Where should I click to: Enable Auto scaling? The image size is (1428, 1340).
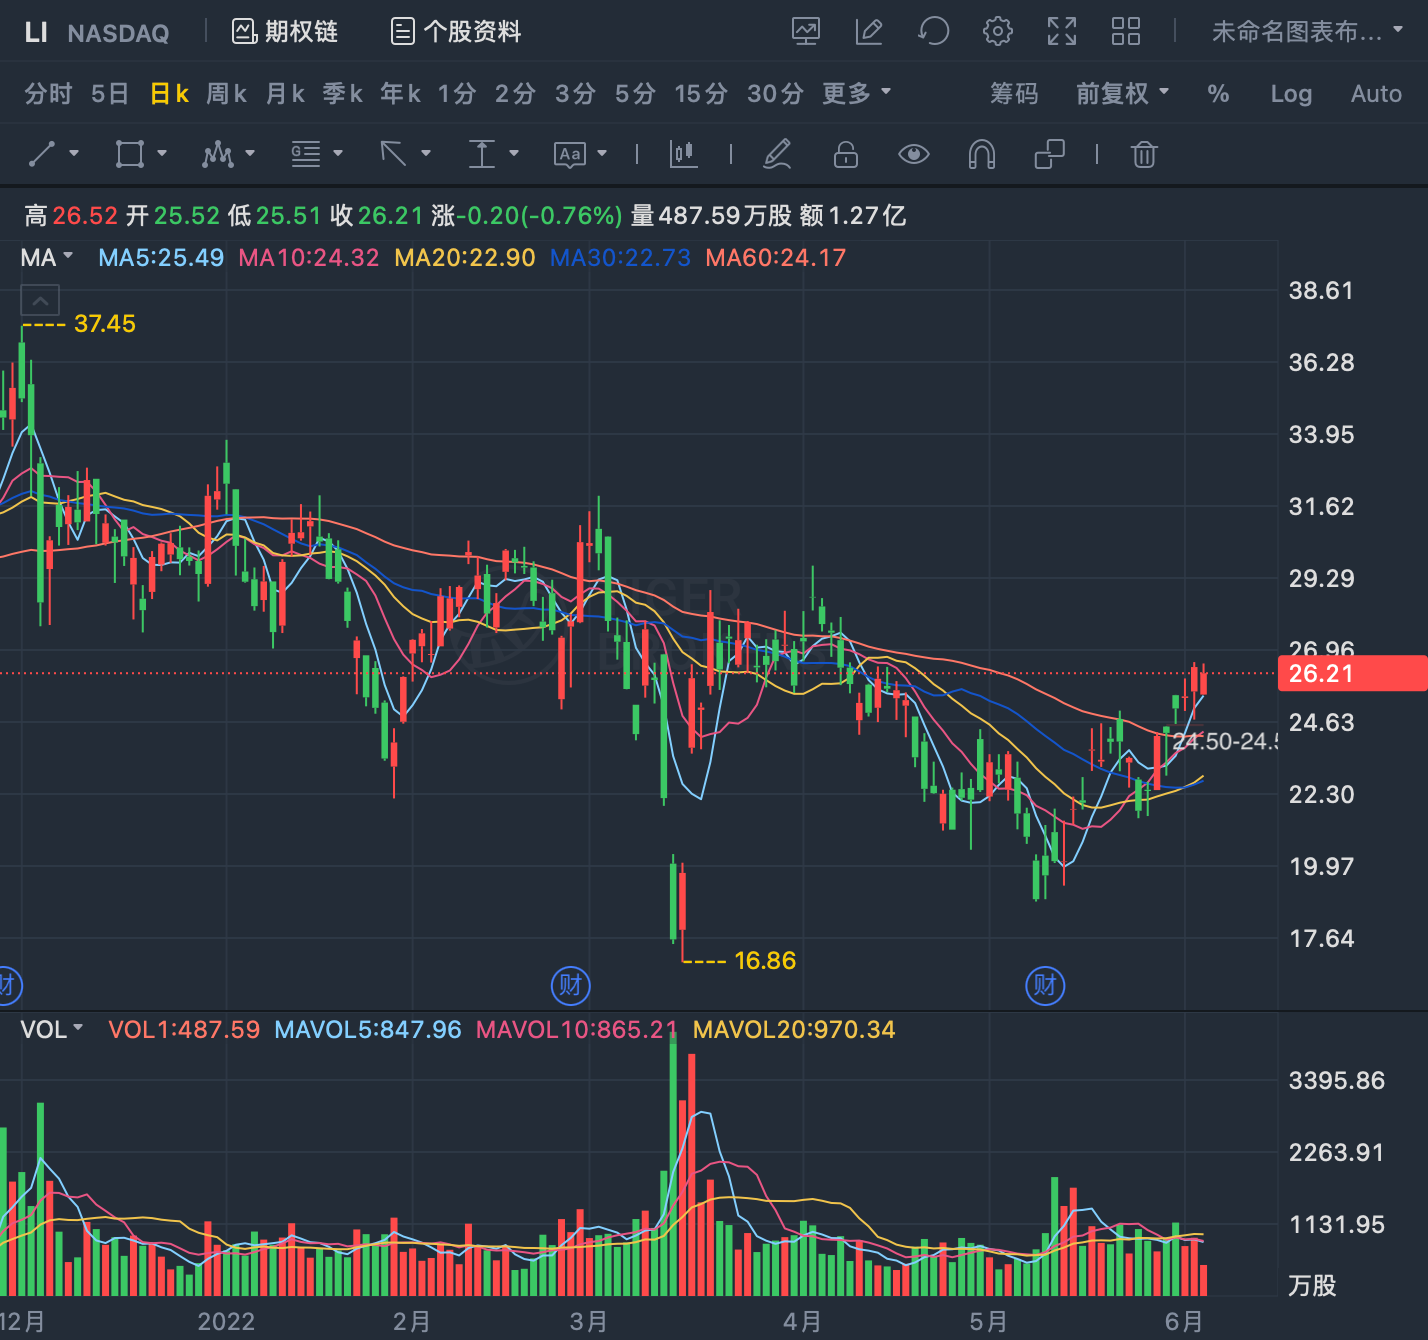pos(1376,94)
